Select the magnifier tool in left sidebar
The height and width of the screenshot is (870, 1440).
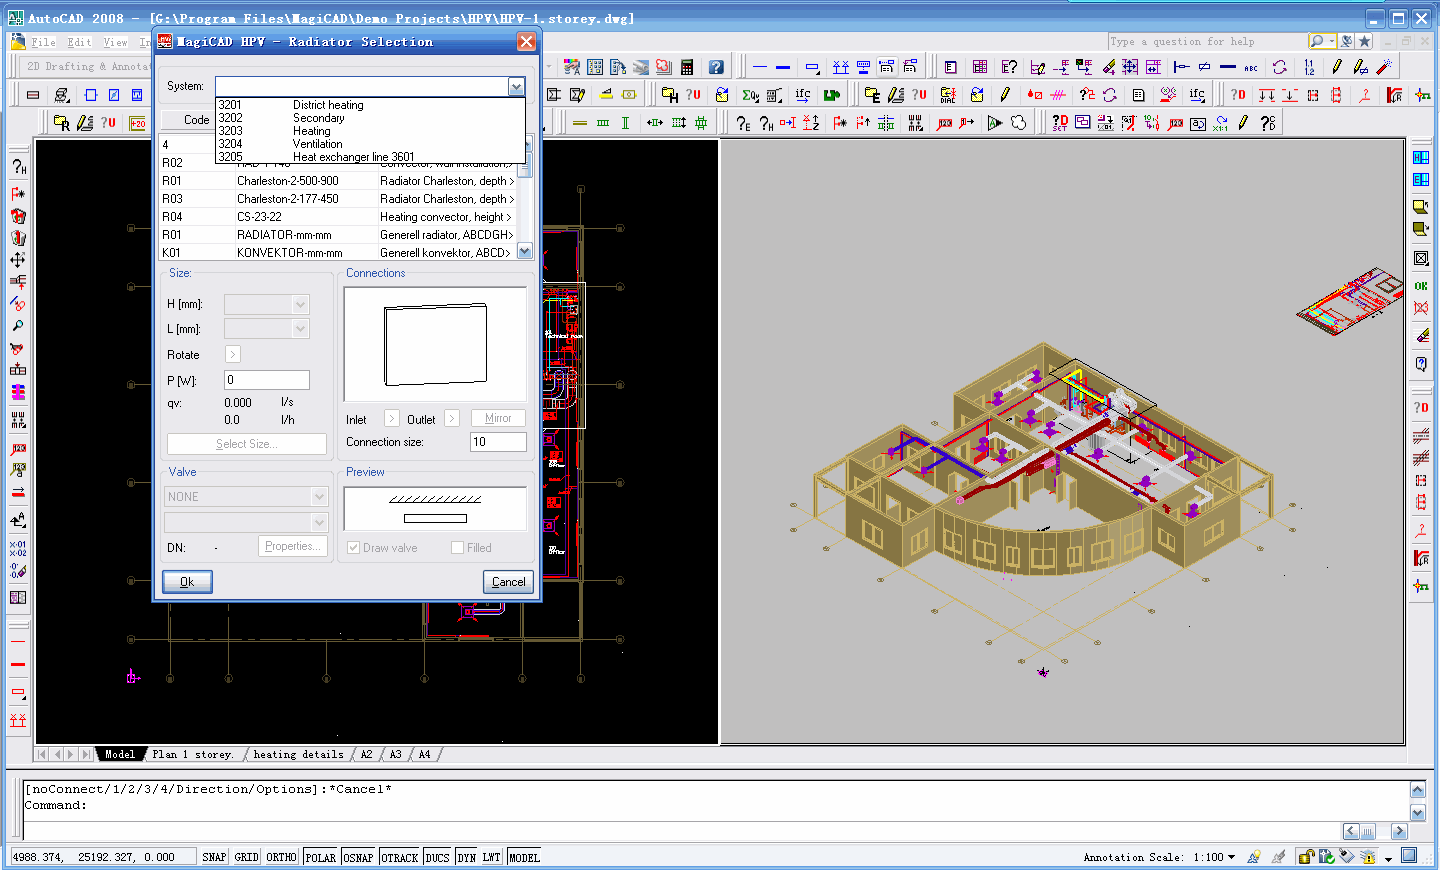18,326
